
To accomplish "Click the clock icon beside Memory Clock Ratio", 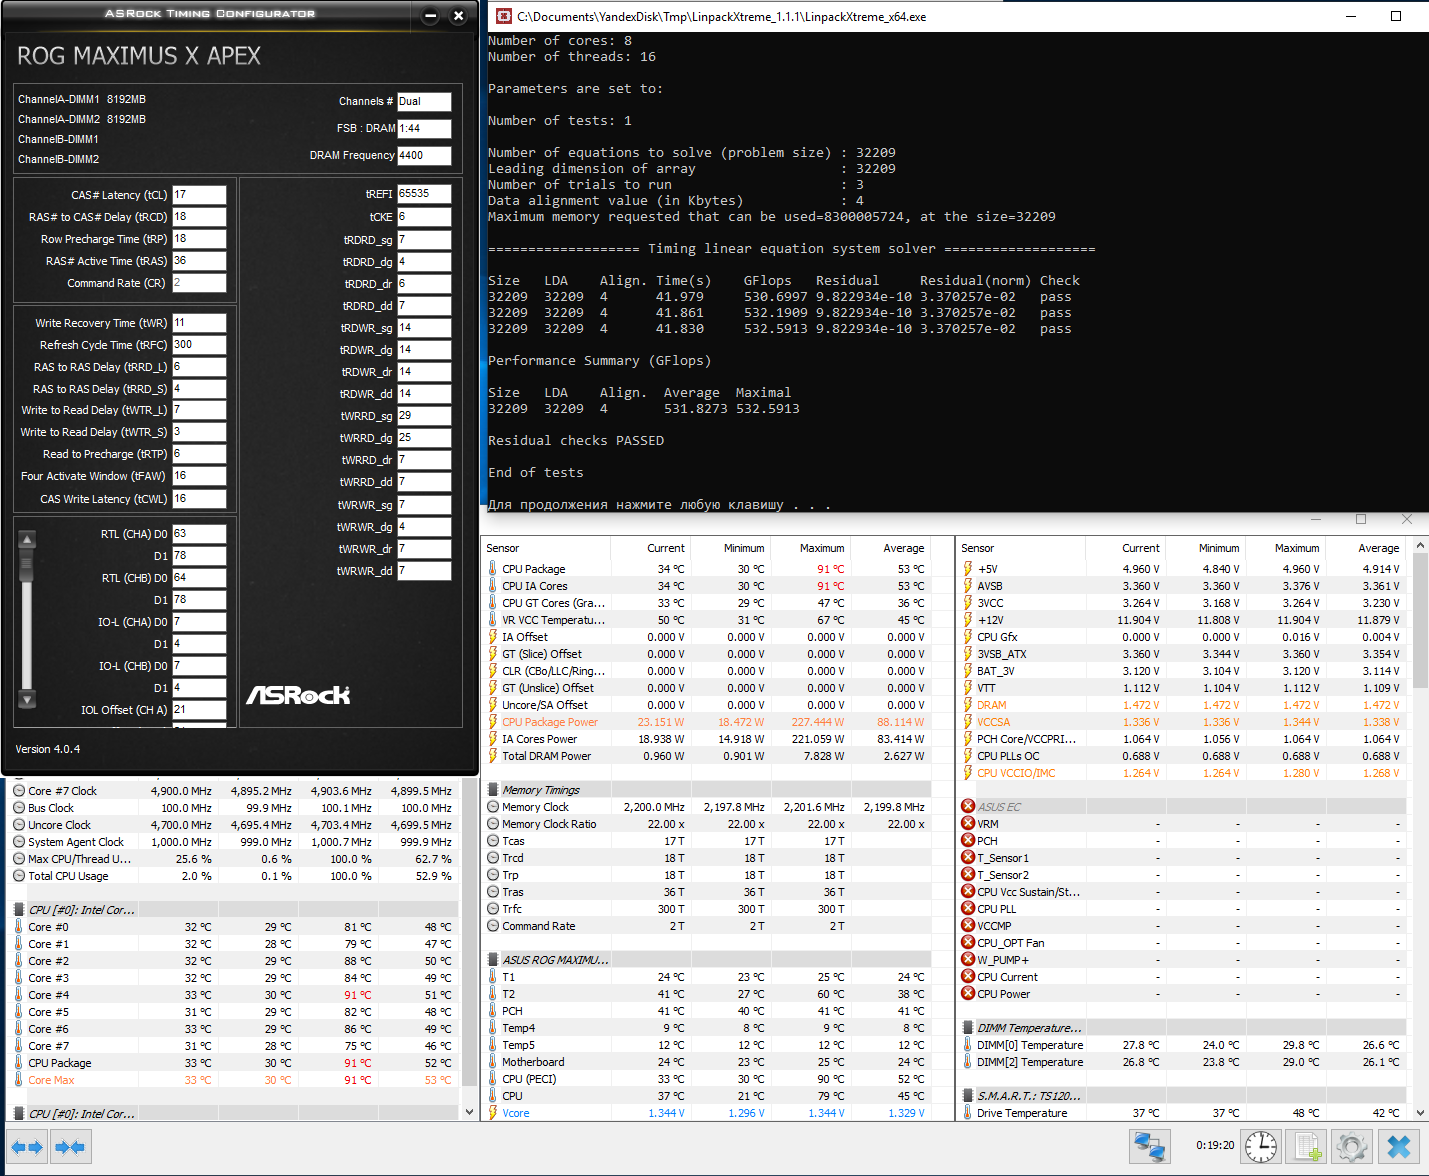I will tap(493, 824).
